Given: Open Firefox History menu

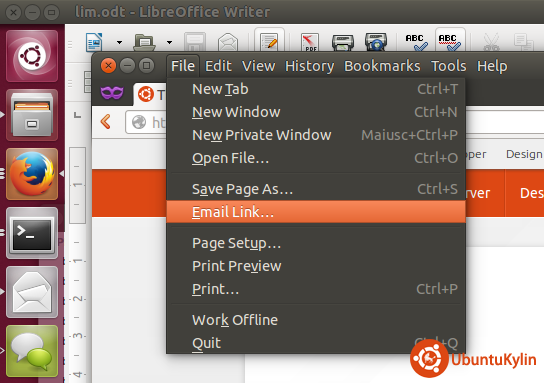Looking at the screenshot, I should [309, 66].
